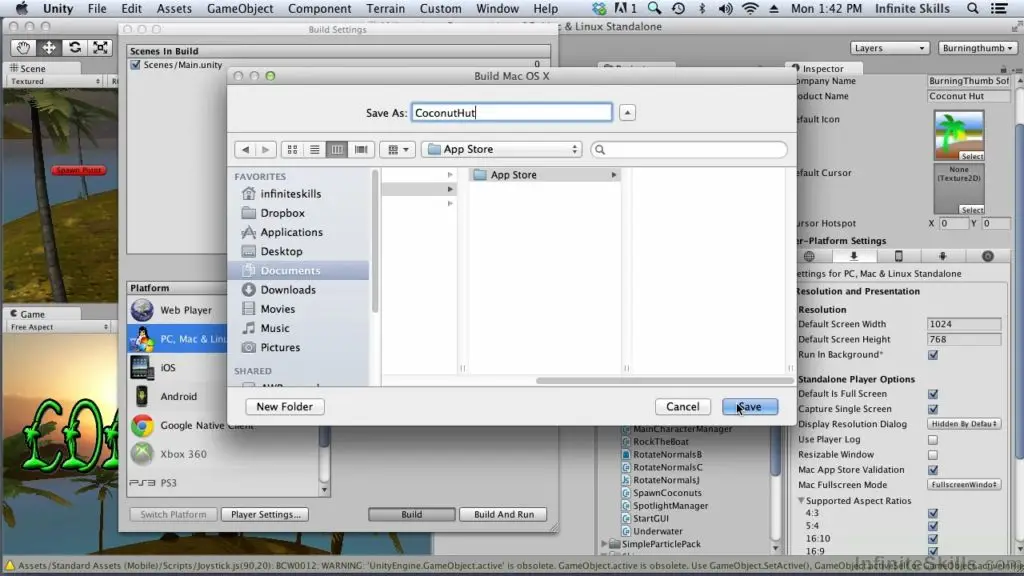Enable Resizable Window checkbox

(933, 455)
